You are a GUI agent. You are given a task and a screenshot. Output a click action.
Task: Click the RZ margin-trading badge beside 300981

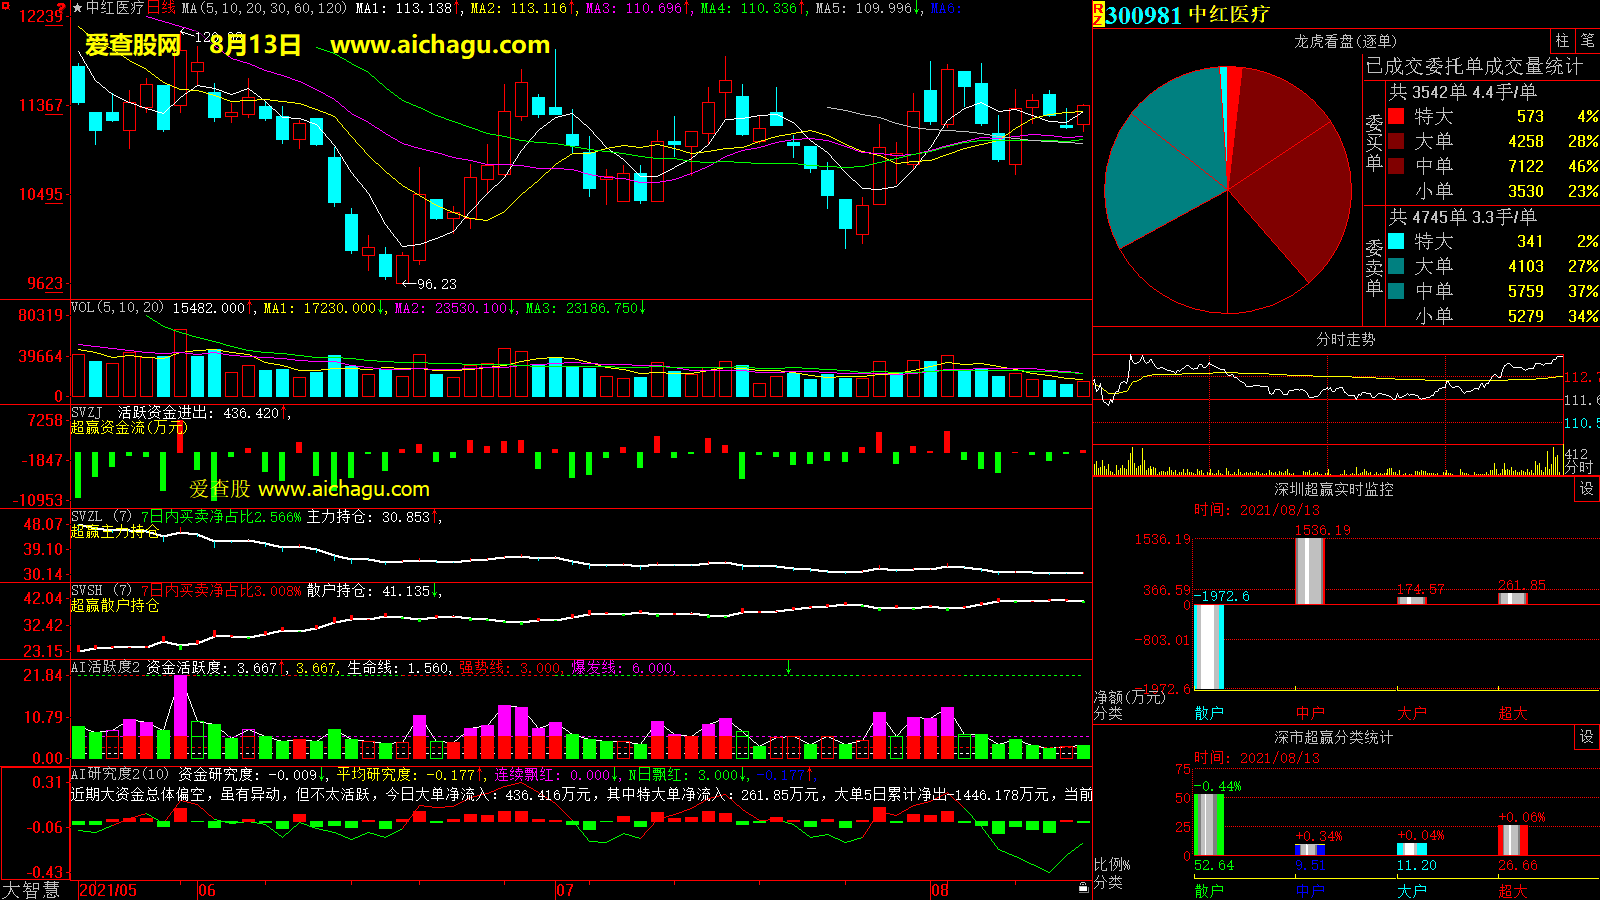click(x=1098, y=14)
